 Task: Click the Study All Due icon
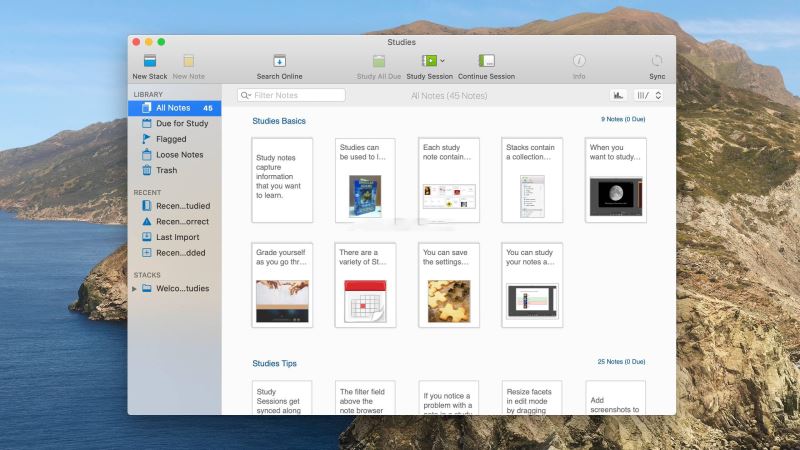[x=379, y=61]
